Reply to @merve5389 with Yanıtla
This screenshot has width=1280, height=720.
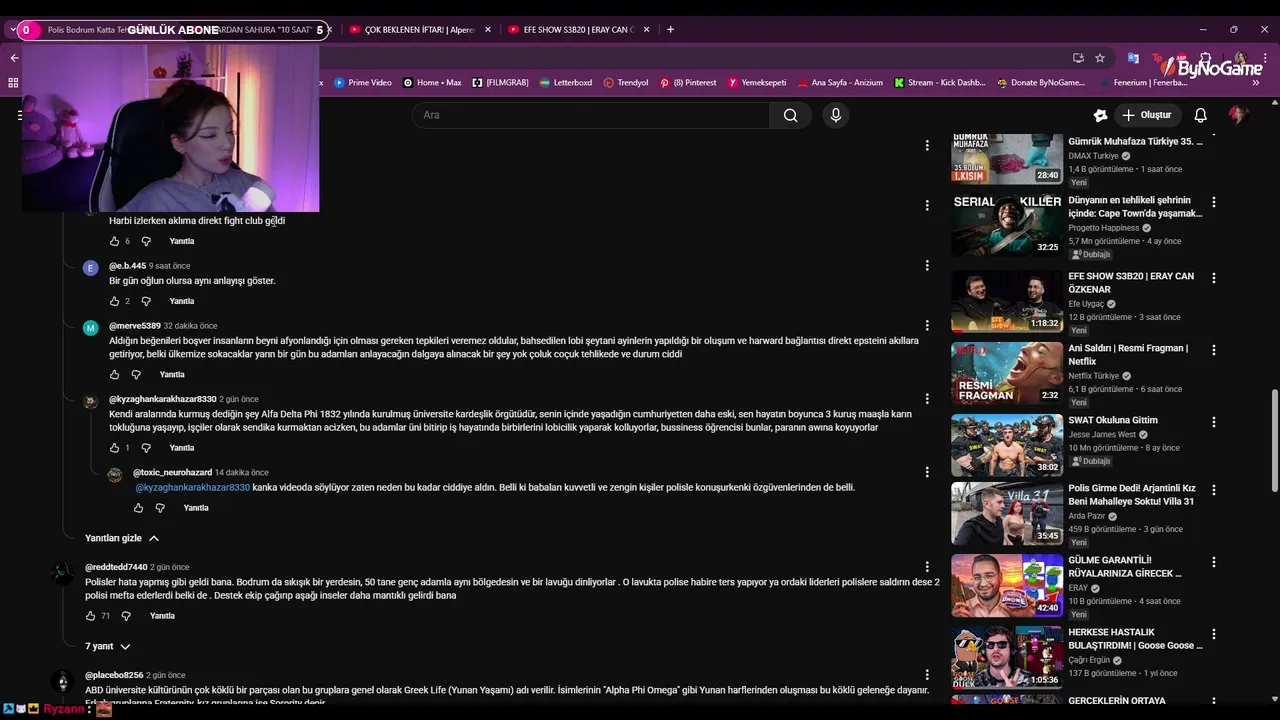pos(172,374)
